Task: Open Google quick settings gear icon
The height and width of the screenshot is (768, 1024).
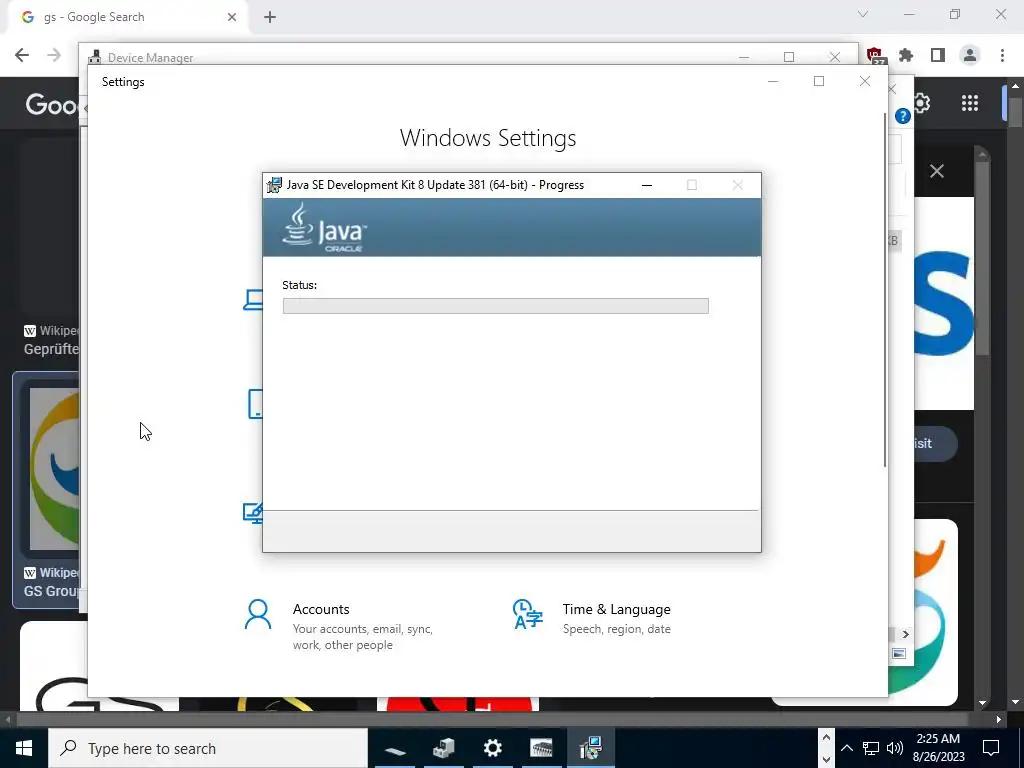Action: tap(922, 103)
